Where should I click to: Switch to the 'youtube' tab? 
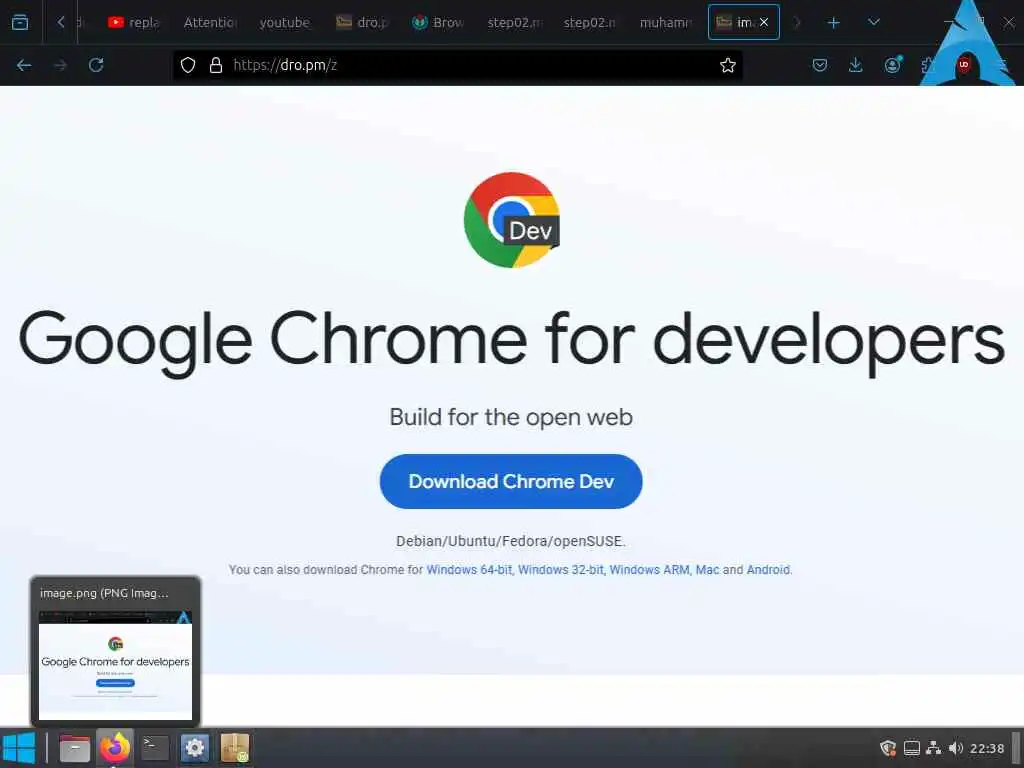pos(285,23)
